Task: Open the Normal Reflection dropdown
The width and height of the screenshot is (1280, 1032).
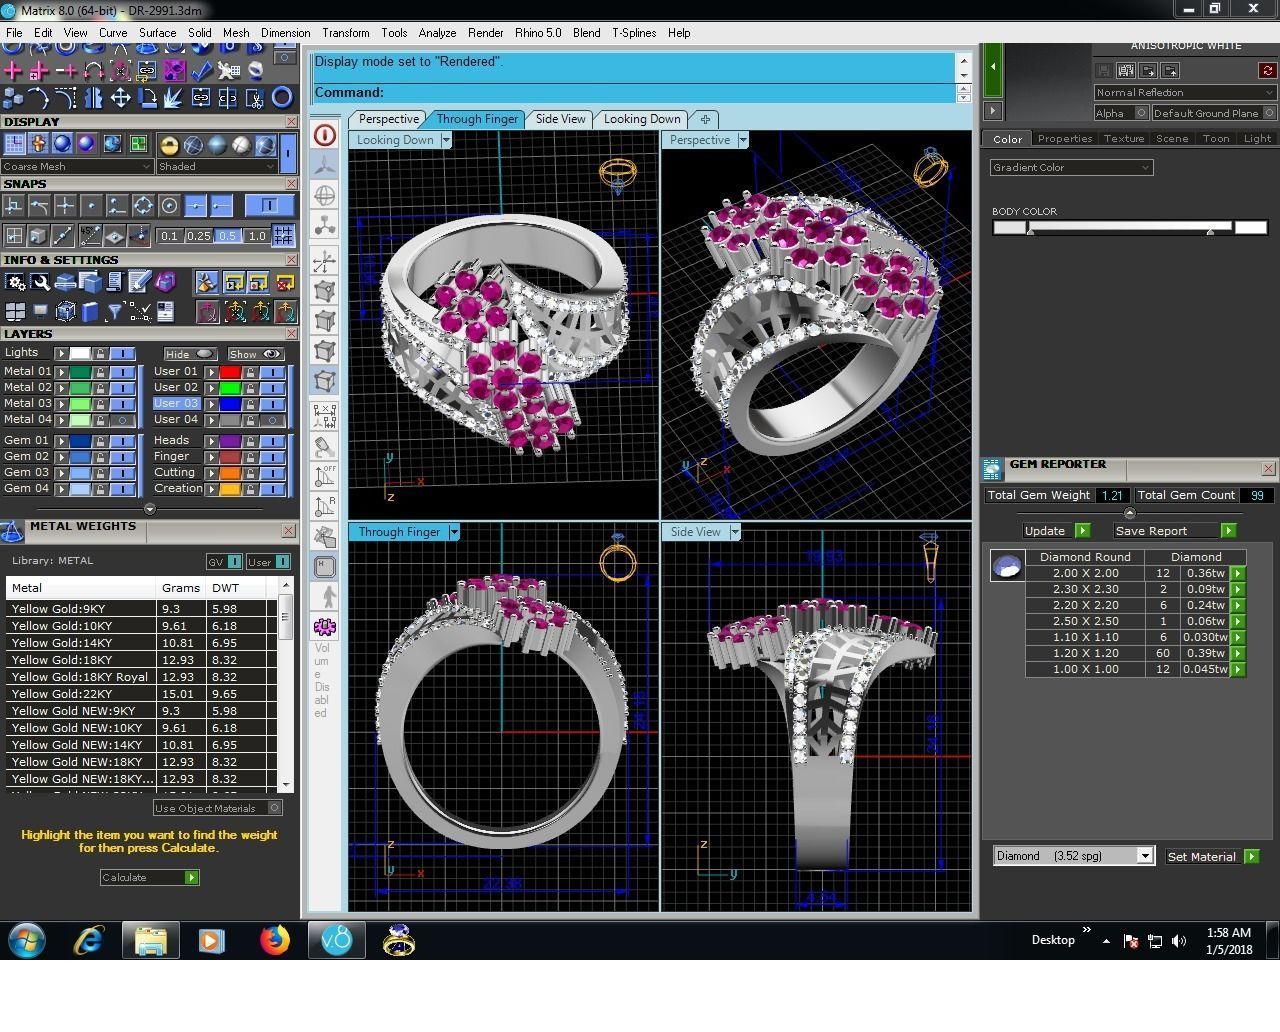Action: click(x=1185, y=92)
